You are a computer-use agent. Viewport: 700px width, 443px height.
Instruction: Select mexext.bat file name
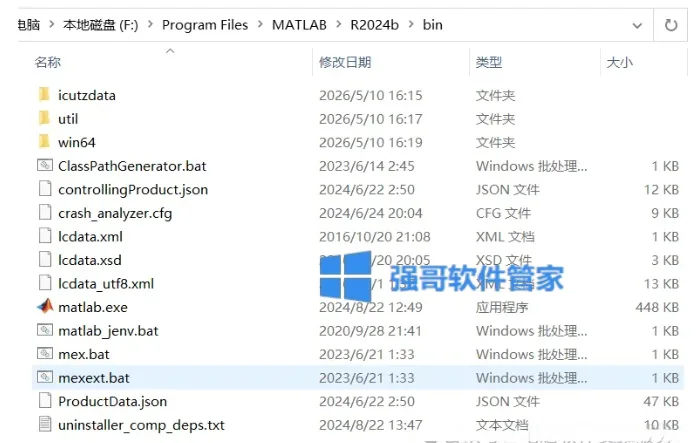pos(94,378)
